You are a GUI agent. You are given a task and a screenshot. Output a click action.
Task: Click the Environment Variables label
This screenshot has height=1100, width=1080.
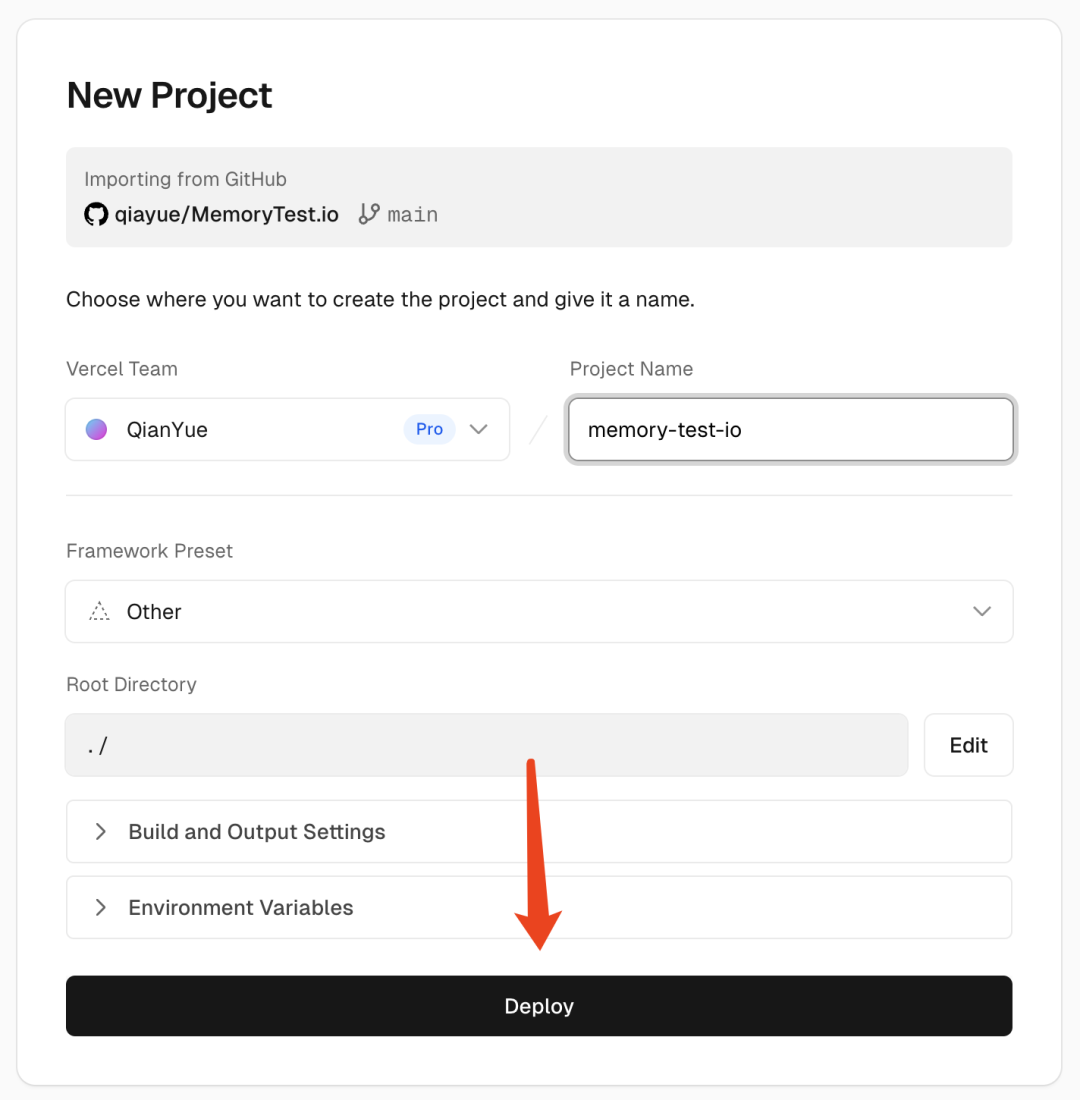tap(241, 907)
